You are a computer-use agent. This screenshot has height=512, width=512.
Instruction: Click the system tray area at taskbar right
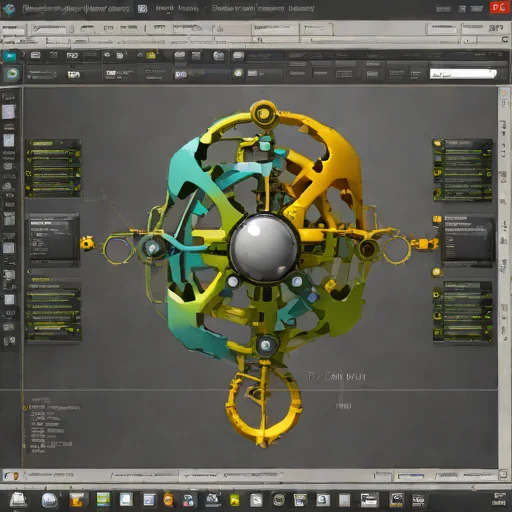coord(499,499)
